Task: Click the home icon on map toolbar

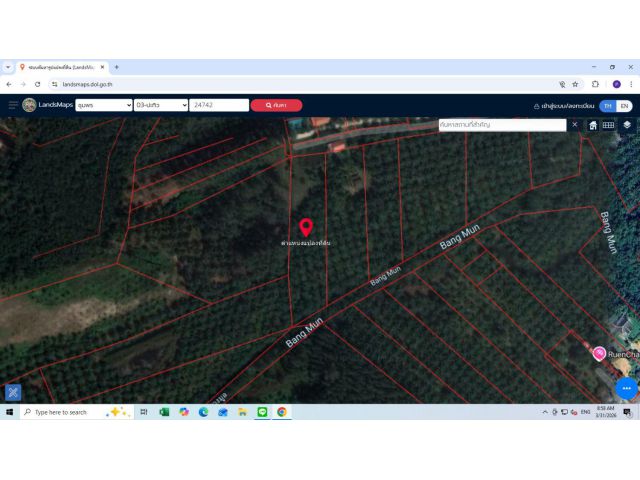Action: (593, 125)
